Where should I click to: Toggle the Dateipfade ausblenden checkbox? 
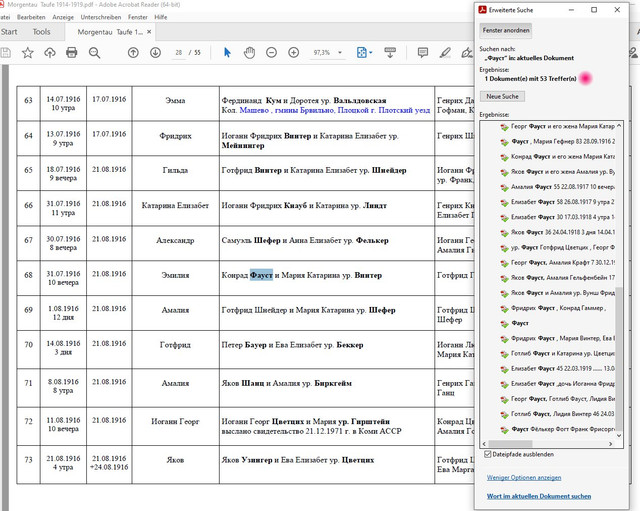click(487, 454)
